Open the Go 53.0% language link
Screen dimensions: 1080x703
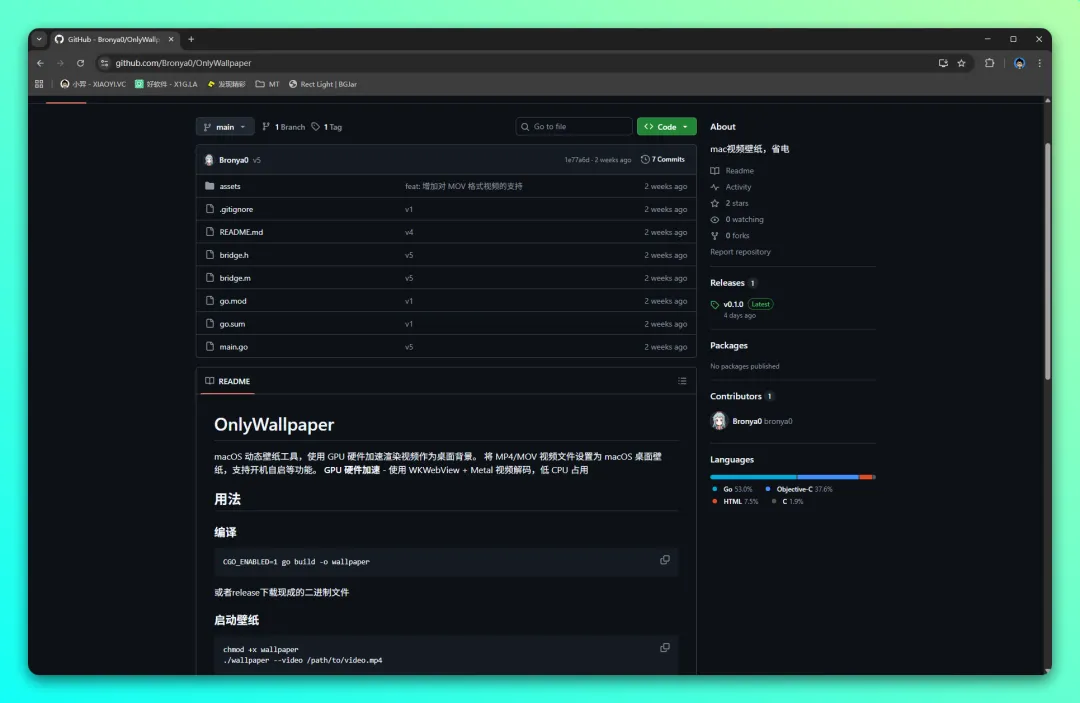point(732,490)
